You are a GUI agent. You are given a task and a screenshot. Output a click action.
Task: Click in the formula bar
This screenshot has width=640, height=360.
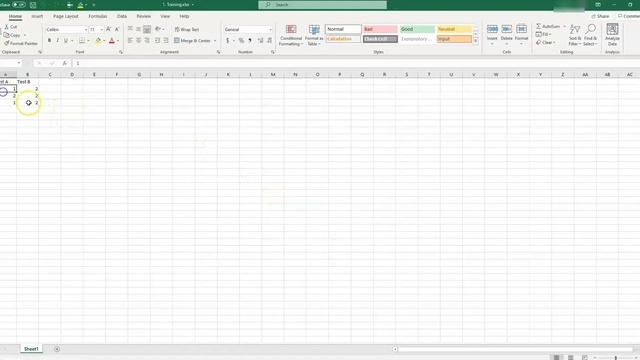point(355,63)
